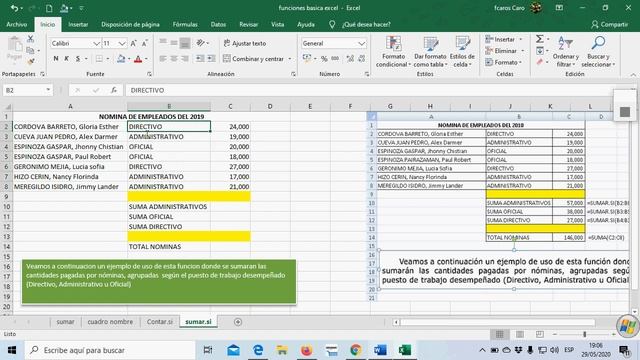
Task: Click the text orientation icon
Action: 200,42
